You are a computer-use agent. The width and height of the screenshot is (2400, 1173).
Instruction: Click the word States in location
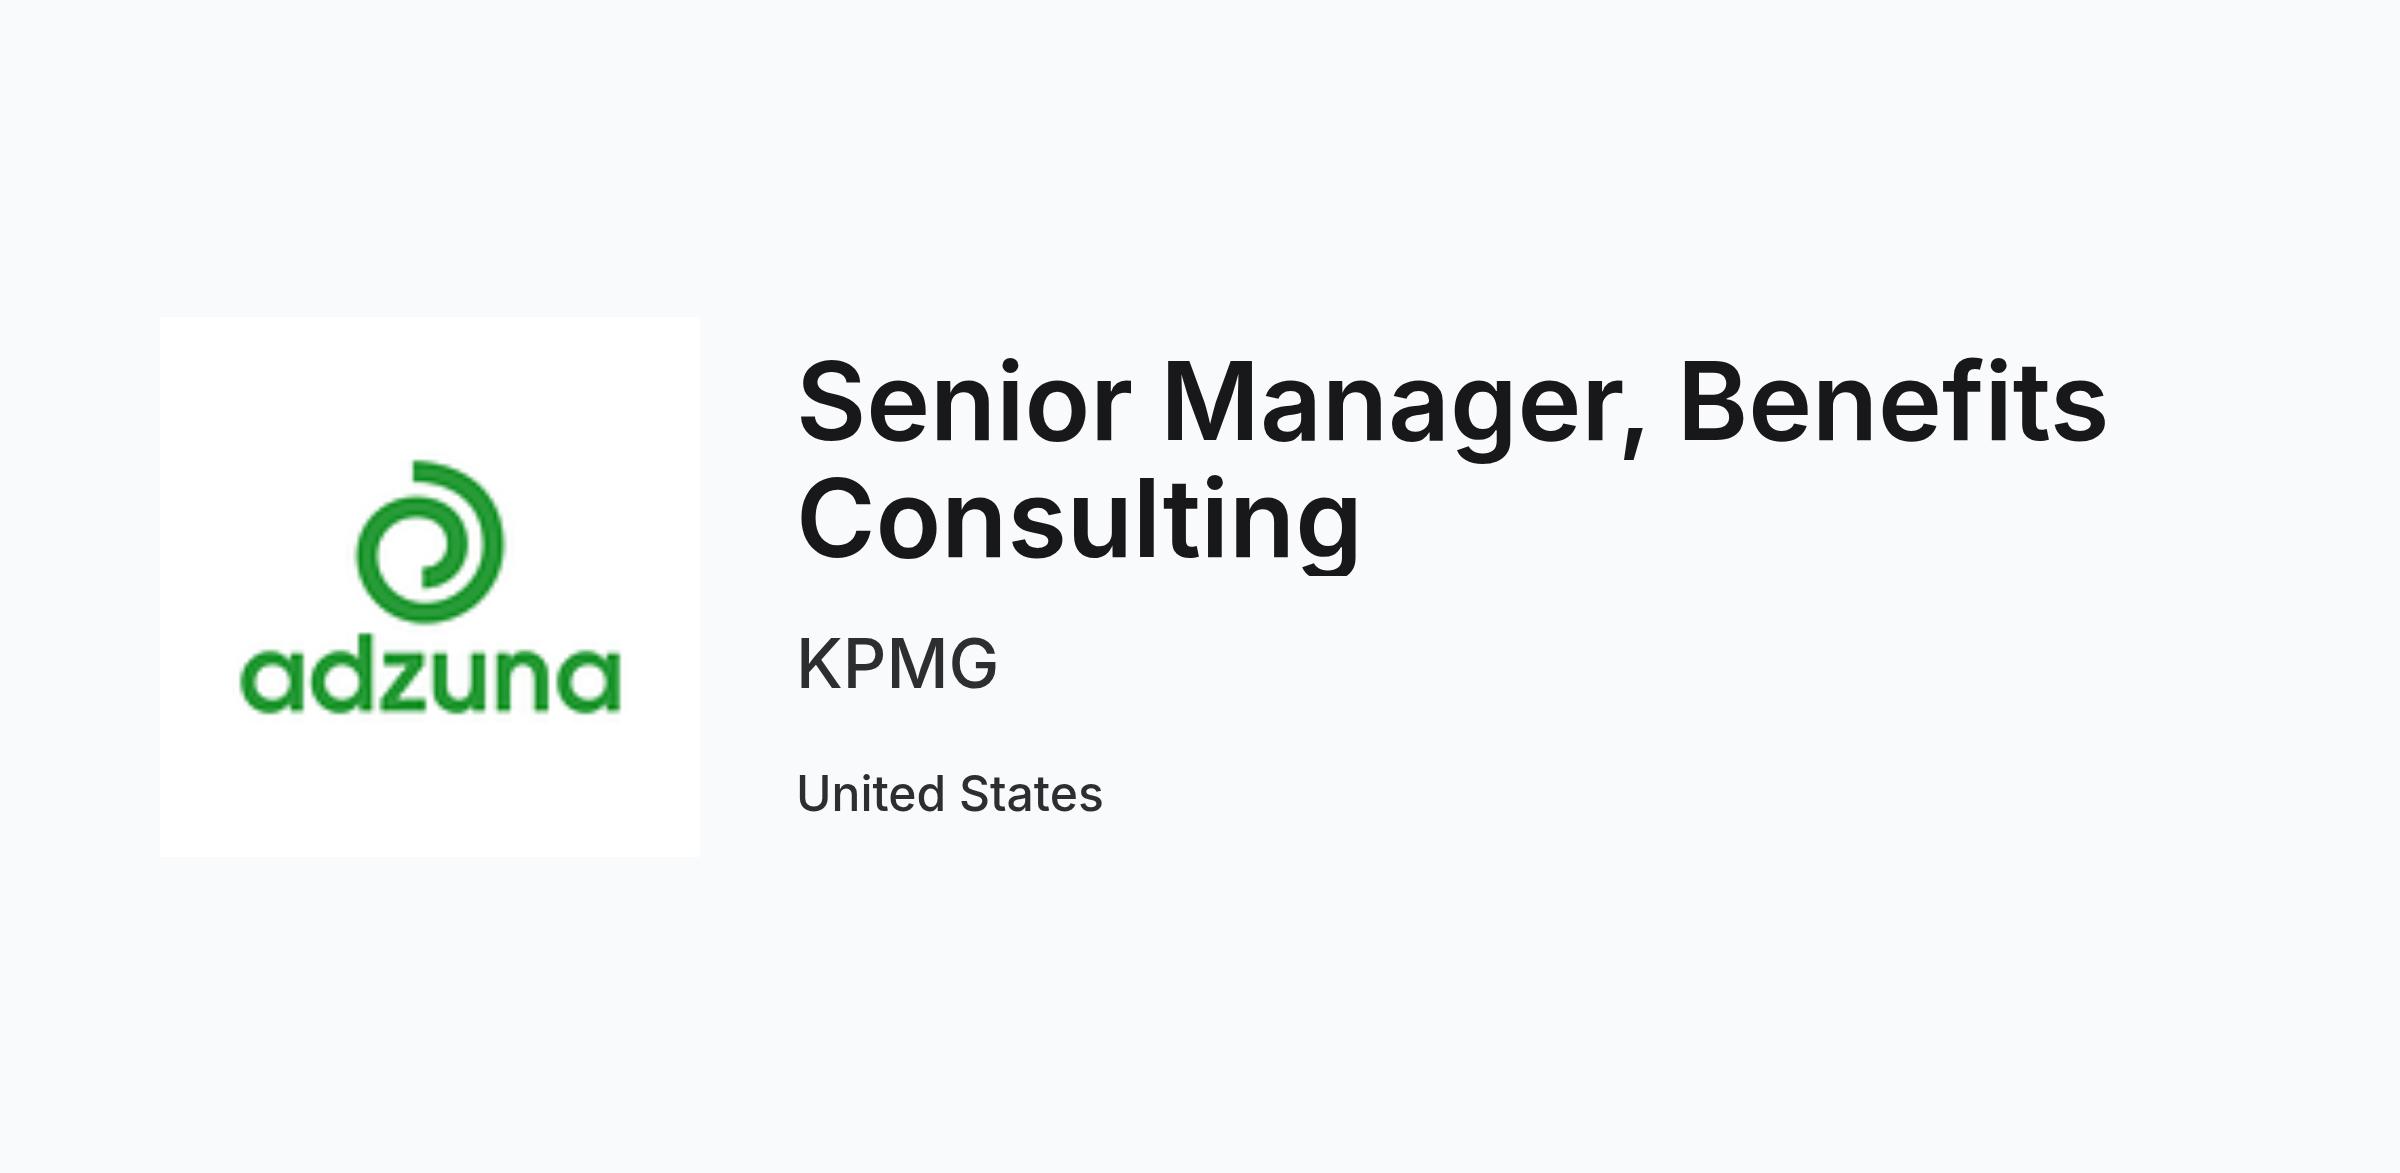click(1031, 794)
